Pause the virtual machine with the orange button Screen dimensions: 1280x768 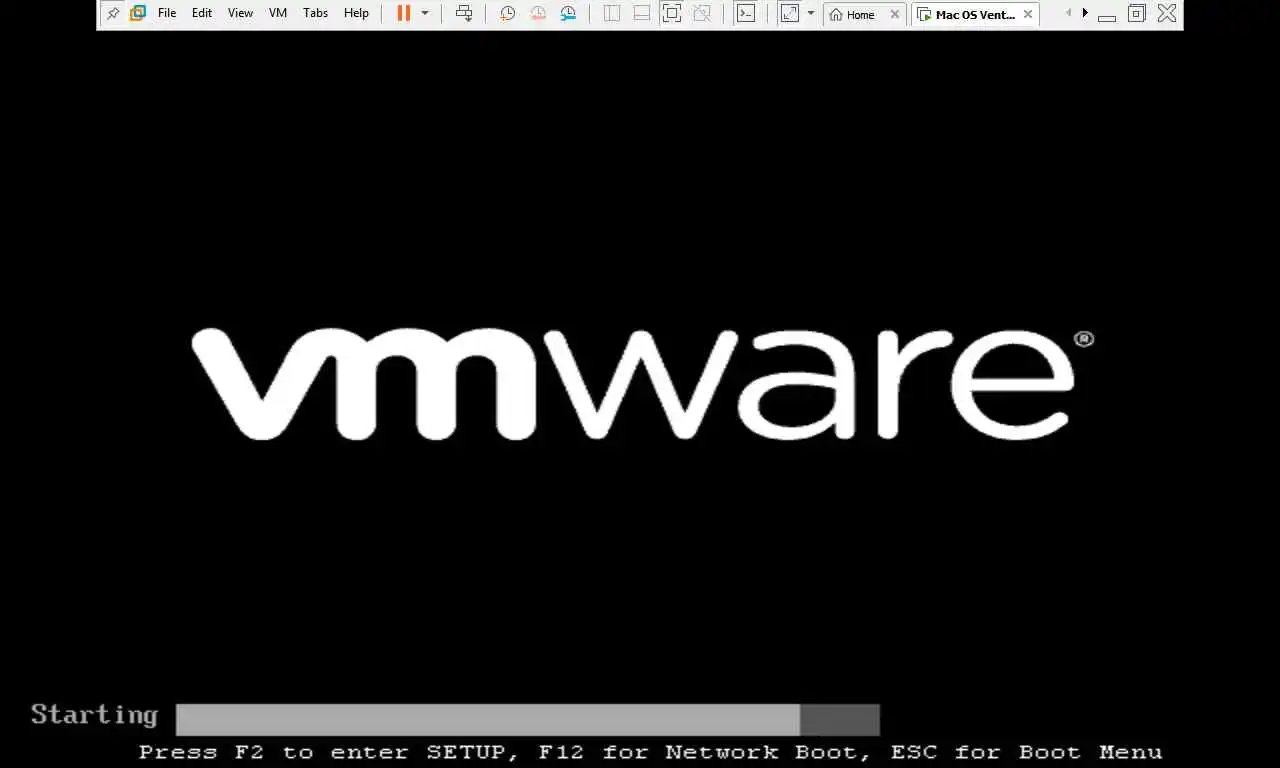point(404,14)
